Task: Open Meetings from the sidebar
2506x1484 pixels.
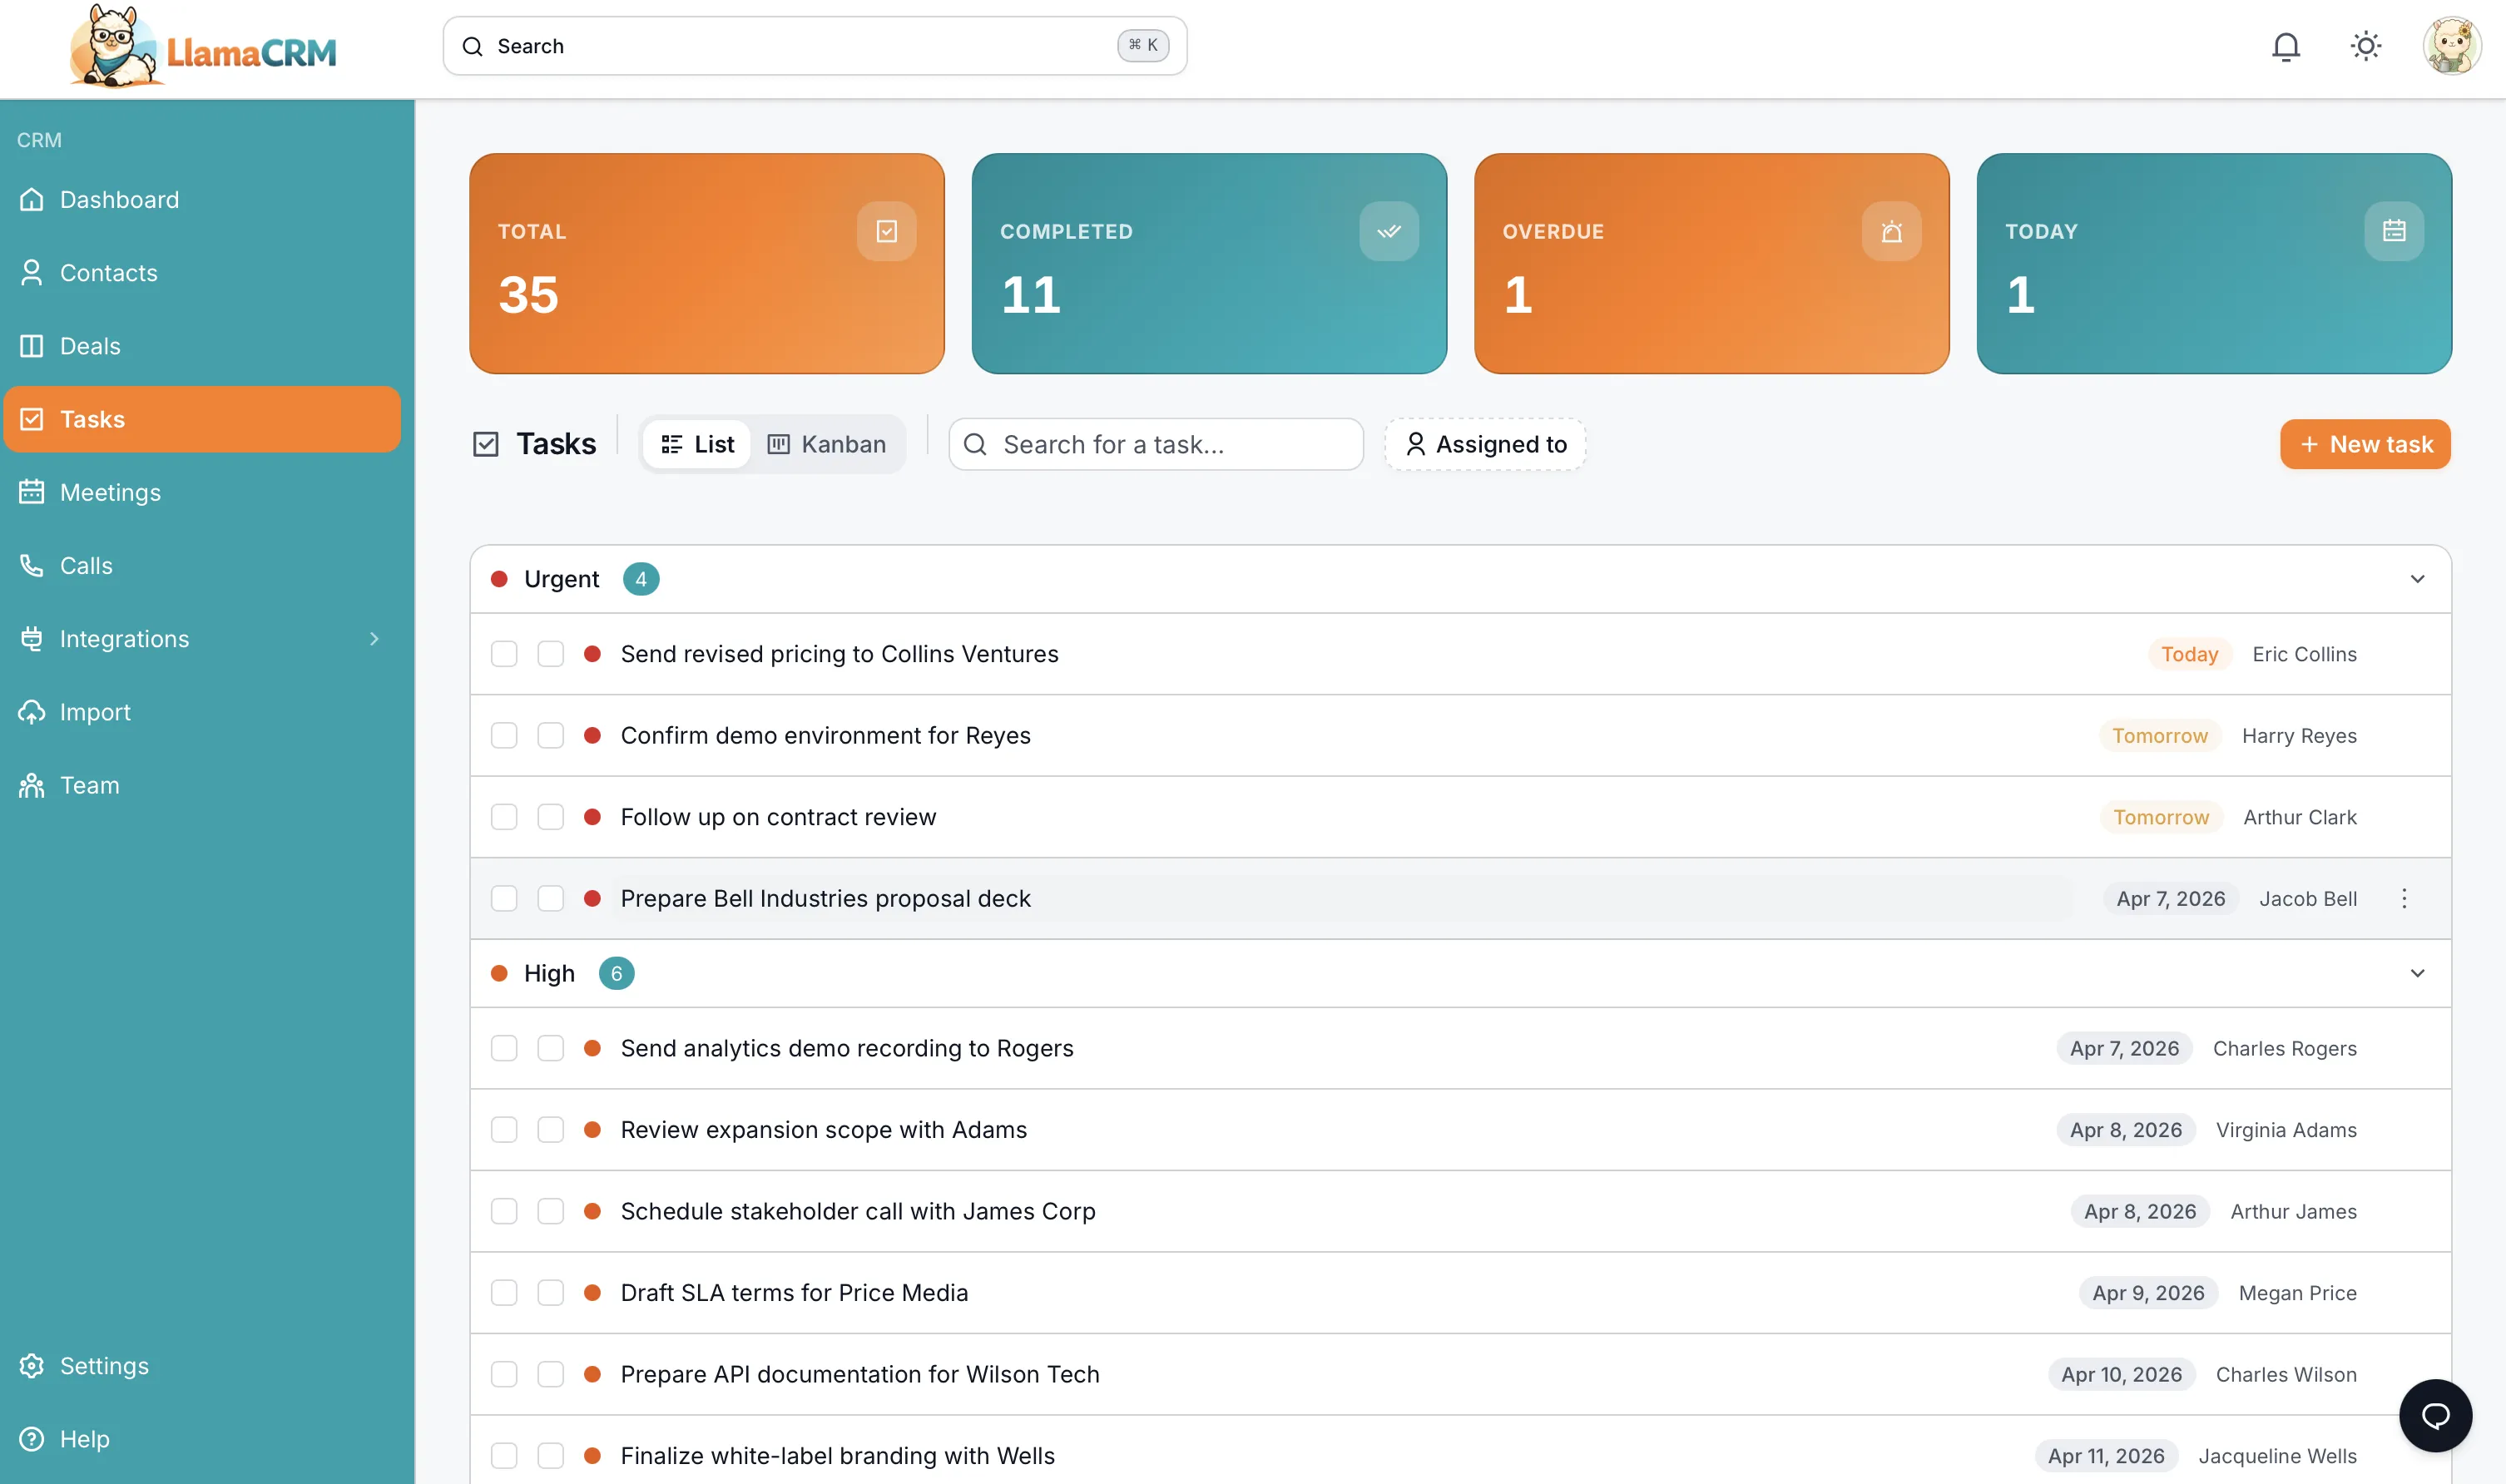Action: [x=110, y=492]
